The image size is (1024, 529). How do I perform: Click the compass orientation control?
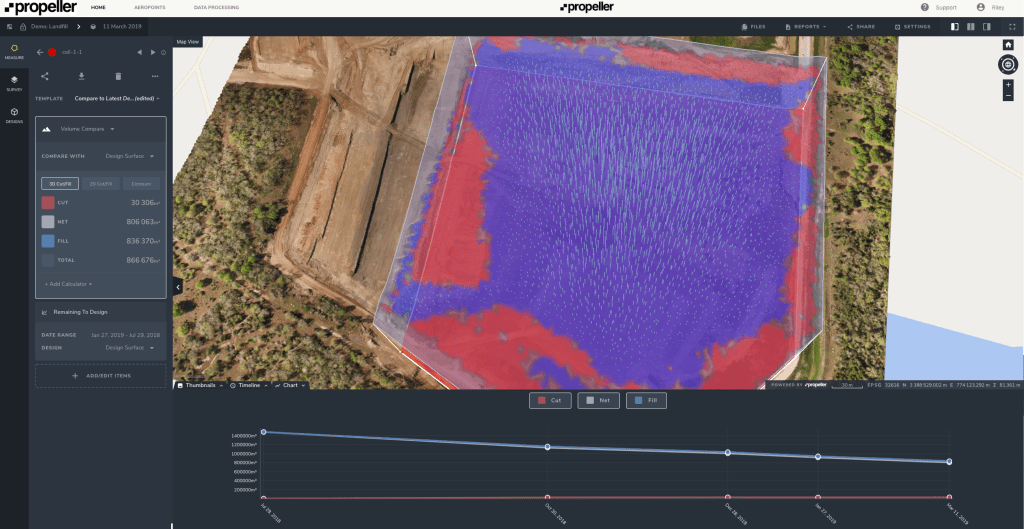point(1008,65)
